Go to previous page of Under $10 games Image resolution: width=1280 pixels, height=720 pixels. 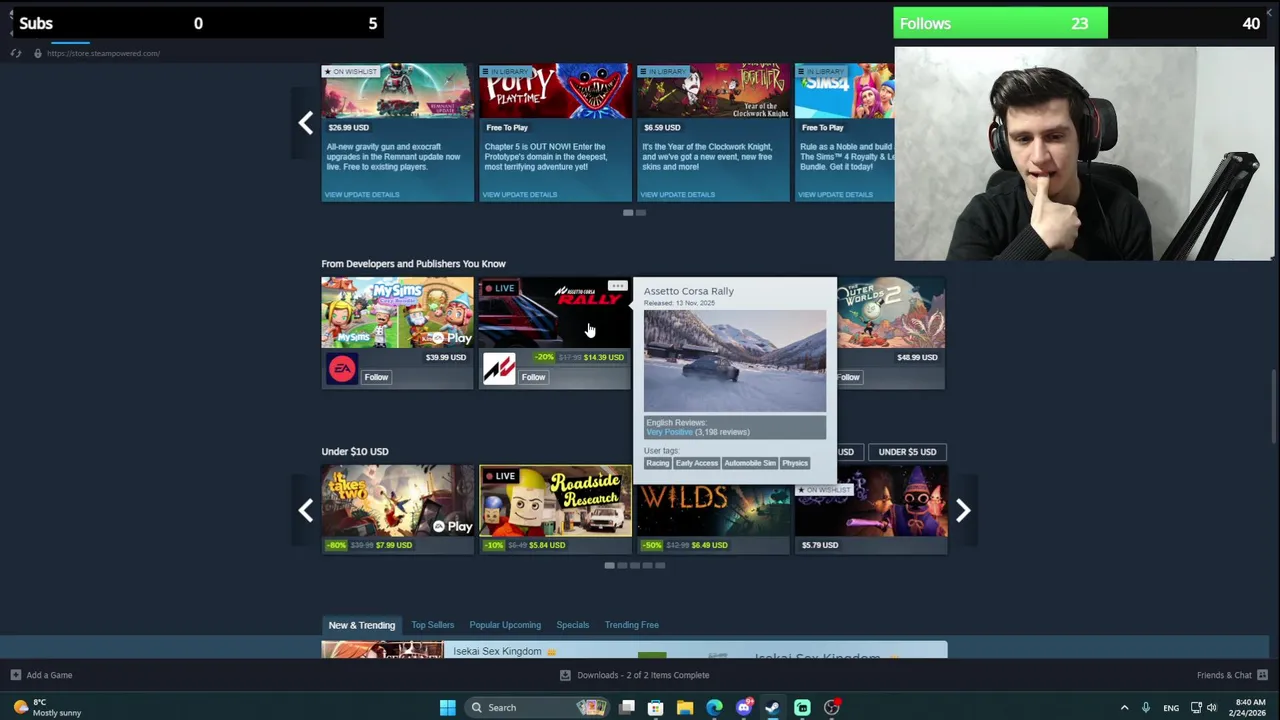coord(305,510)
